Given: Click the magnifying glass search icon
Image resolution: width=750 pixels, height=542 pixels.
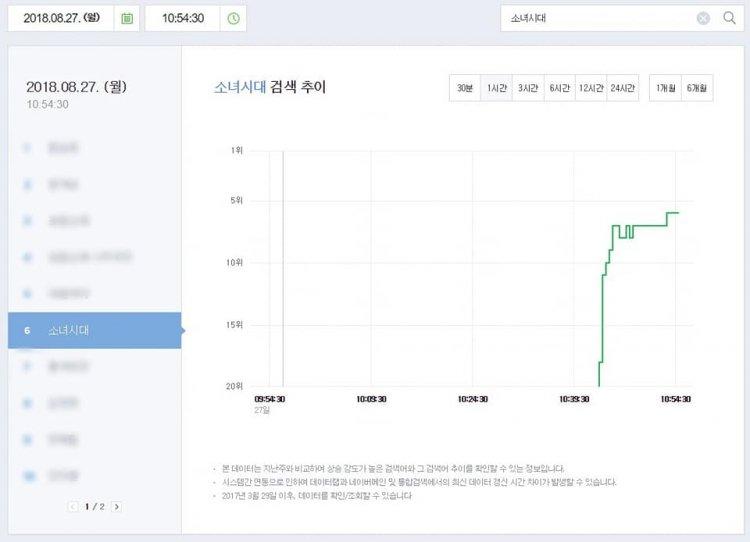Looking at the screenshot, I should click(x=729, y=18).
